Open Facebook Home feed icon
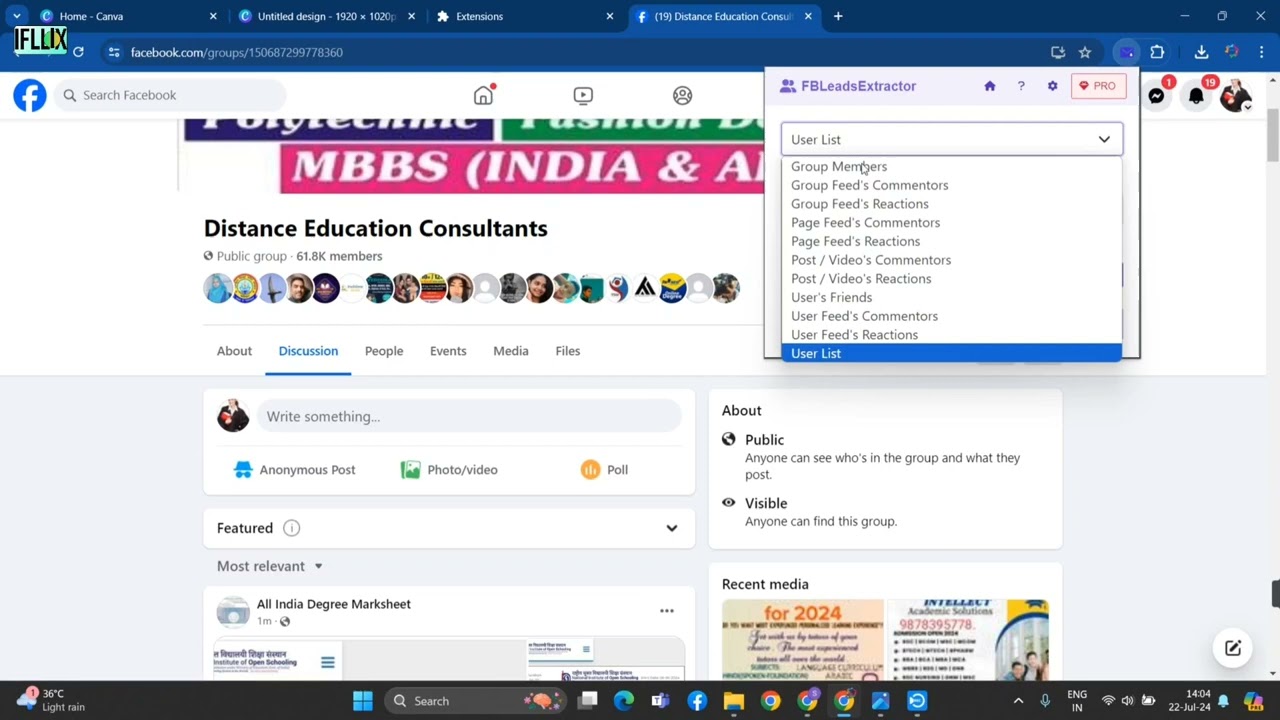Image resolution: width=1280 pixels, height=720 pixels. [484, 95]
